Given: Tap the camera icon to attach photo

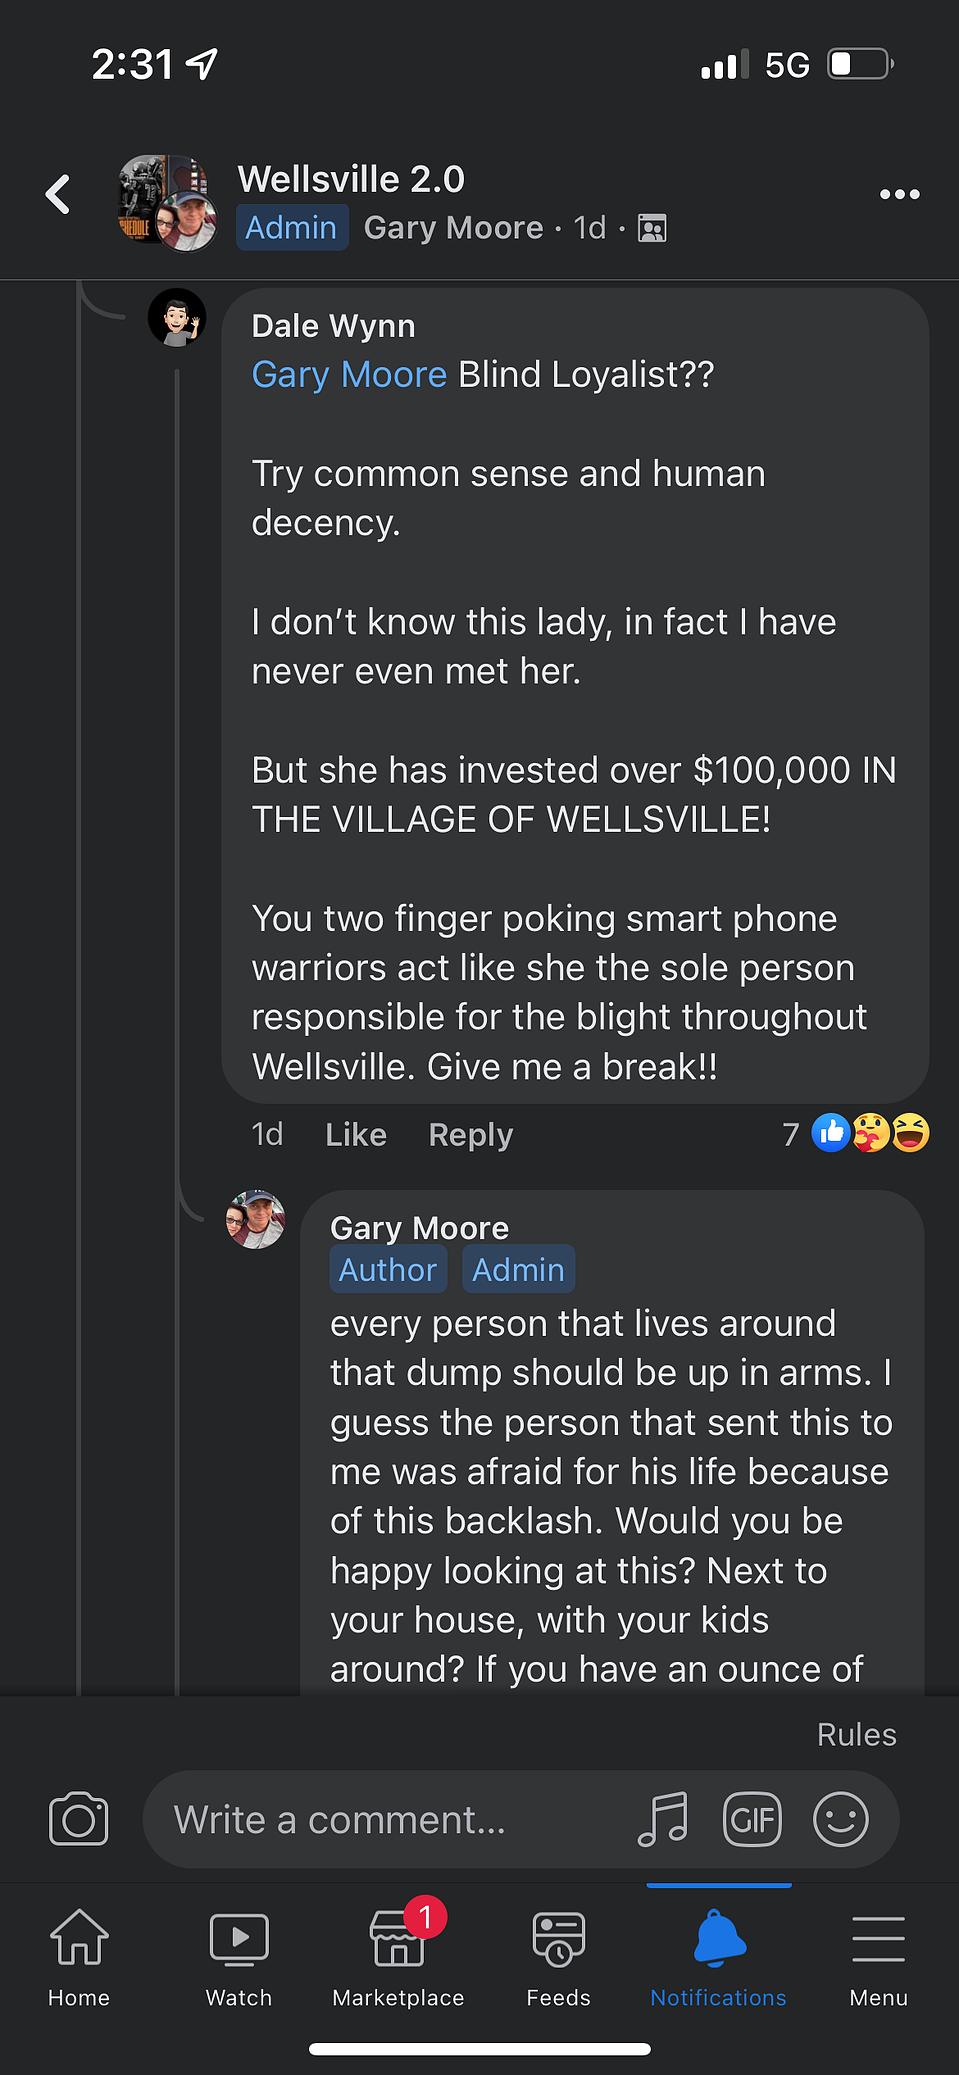Looking at the screenshot, I should pos(79,1819).
